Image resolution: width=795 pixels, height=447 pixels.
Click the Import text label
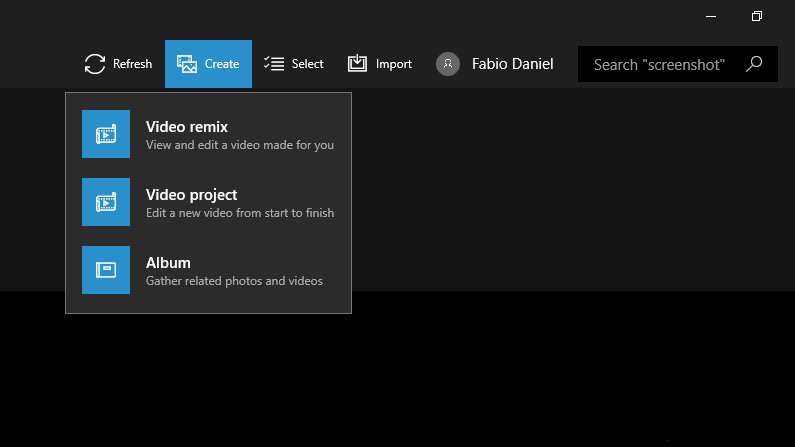(393, 64)
